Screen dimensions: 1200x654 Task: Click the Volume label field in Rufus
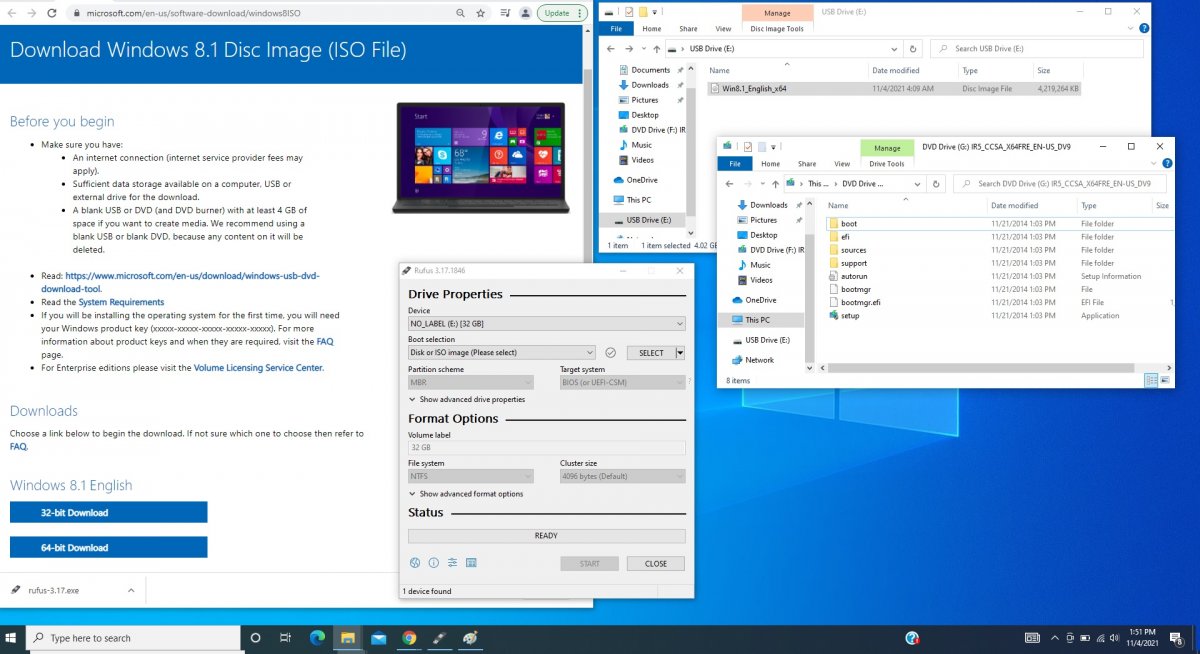pos(546,447)
